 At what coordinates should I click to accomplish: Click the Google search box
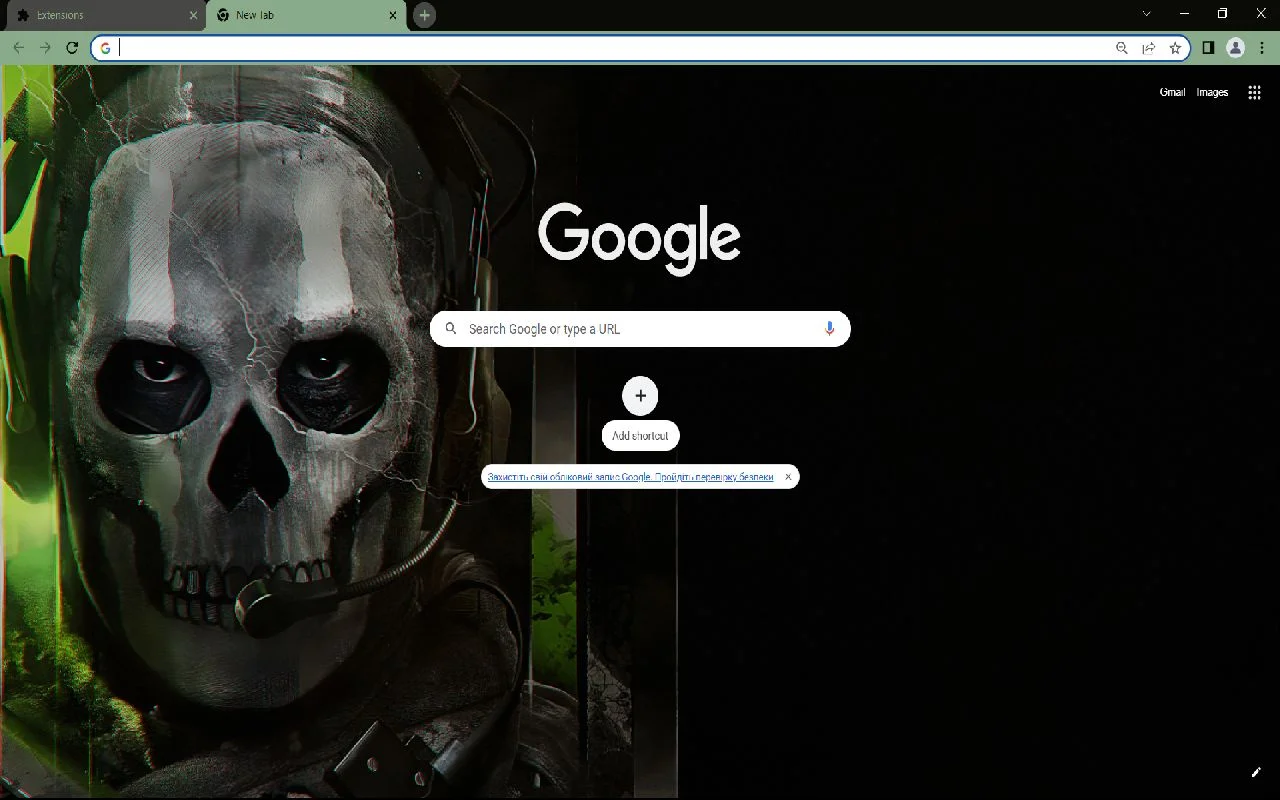[x=640, y=329]
